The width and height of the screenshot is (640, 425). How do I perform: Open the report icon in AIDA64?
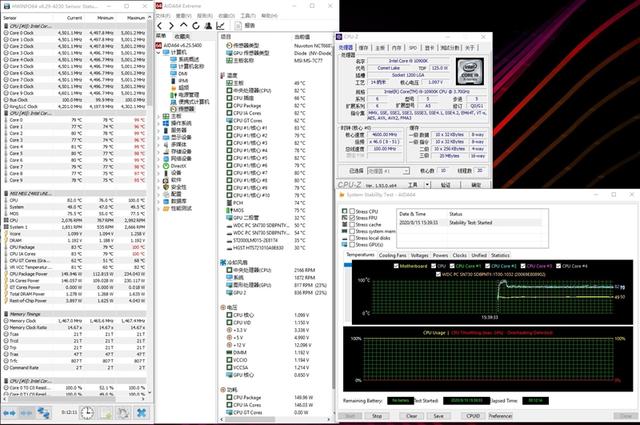coord(239,26)
